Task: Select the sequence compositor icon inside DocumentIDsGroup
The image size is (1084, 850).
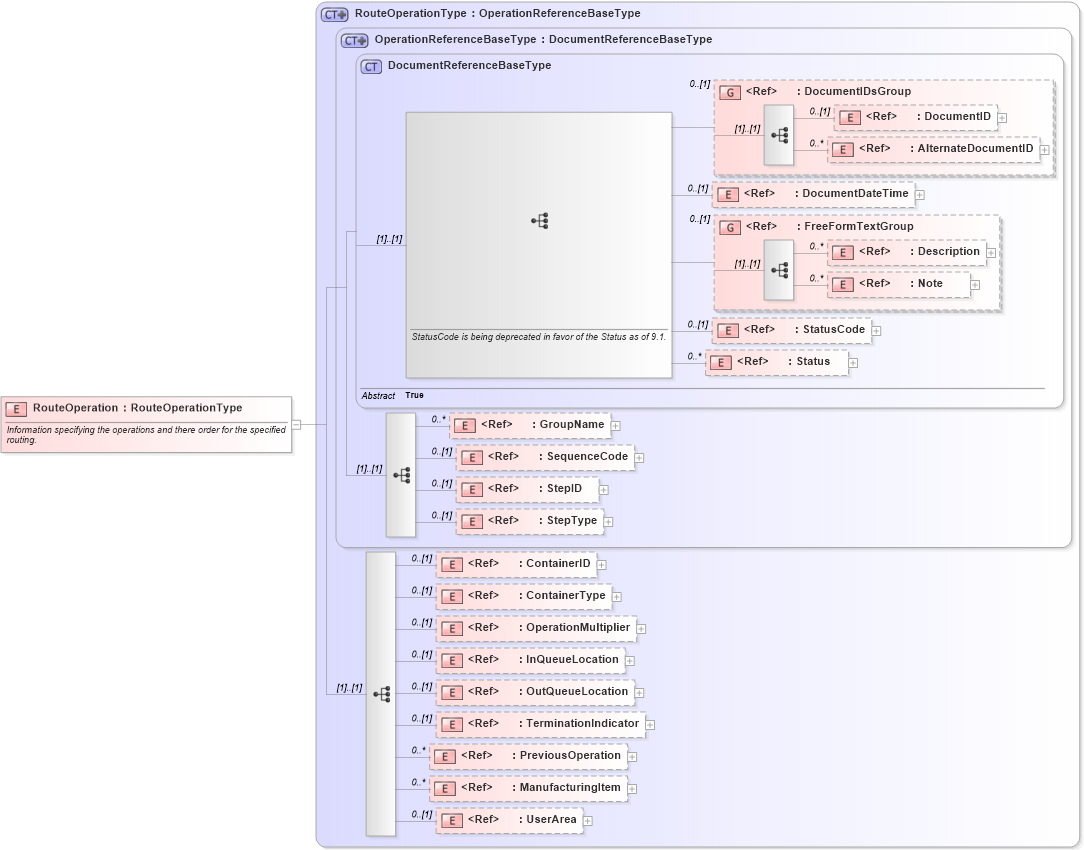Action: click(x=779, y=134)
